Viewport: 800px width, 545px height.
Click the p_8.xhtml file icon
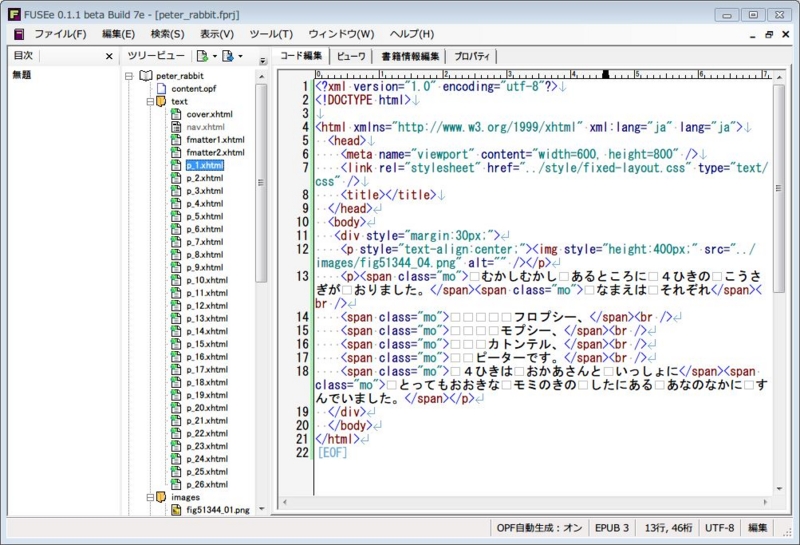coord(176,255)
